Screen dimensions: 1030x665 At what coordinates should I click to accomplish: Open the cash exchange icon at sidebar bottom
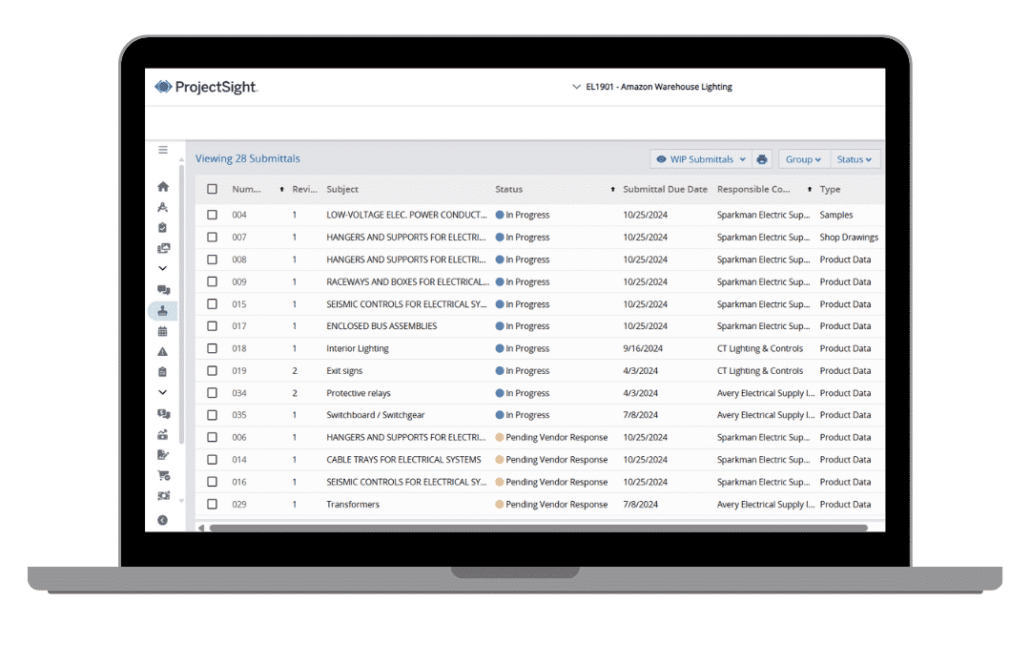(164, 495)
